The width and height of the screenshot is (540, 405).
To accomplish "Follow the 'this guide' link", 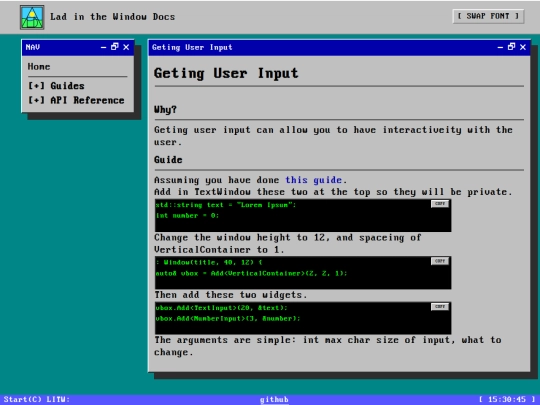I will [313, 180].
